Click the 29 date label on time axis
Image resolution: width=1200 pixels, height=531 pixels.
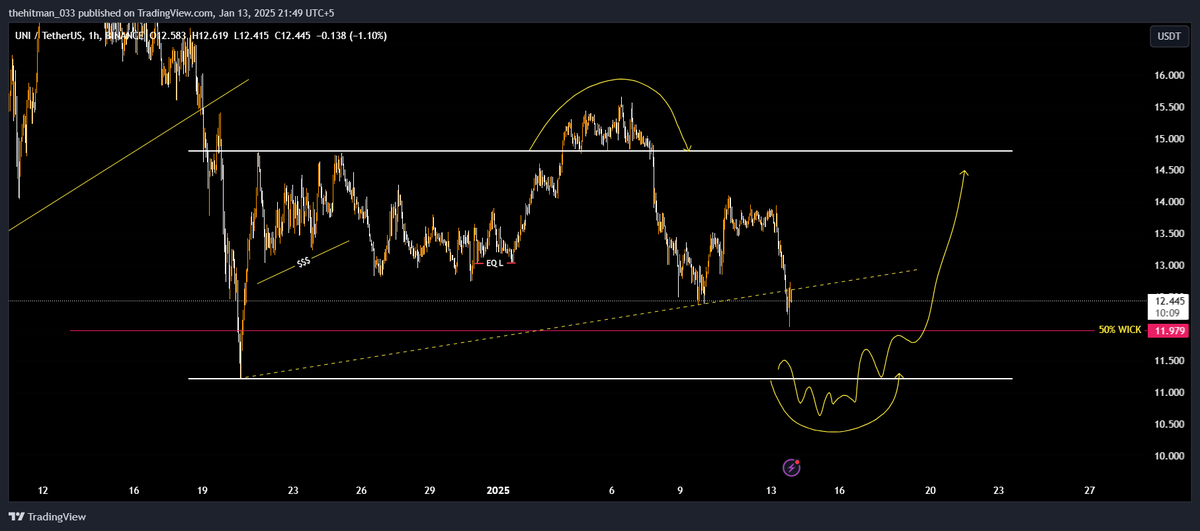tap(429, 491)
